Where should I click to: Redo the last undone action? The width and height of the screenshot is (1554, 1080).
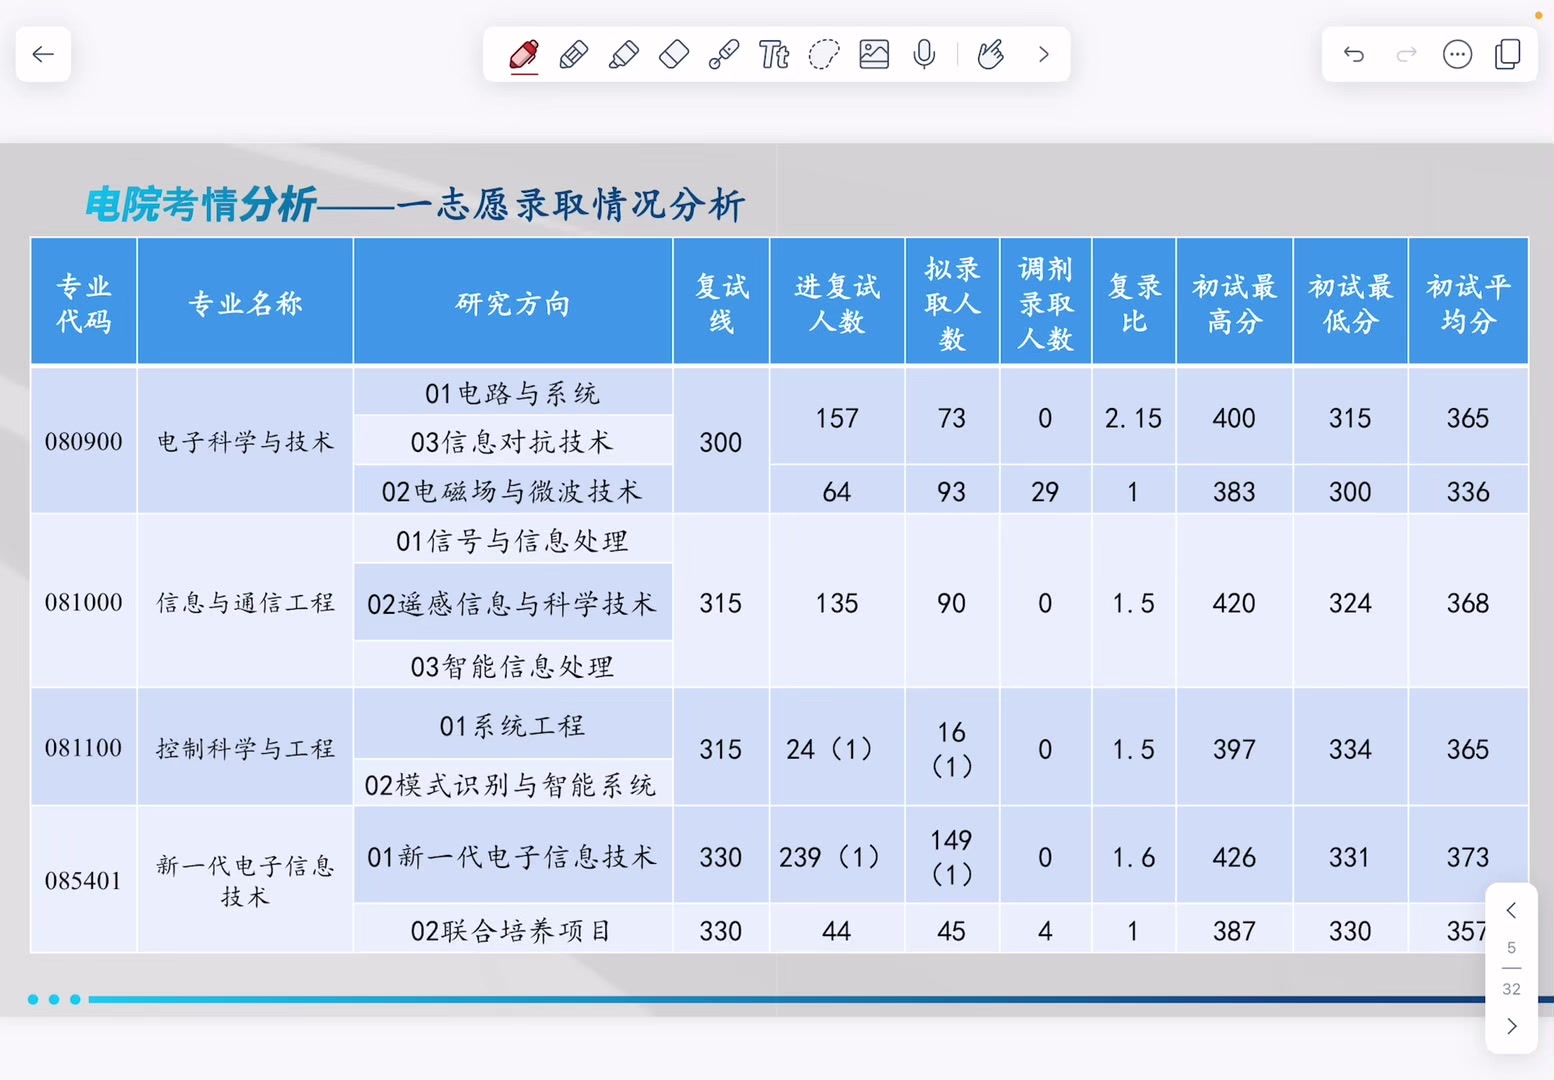pos(1406,54)
